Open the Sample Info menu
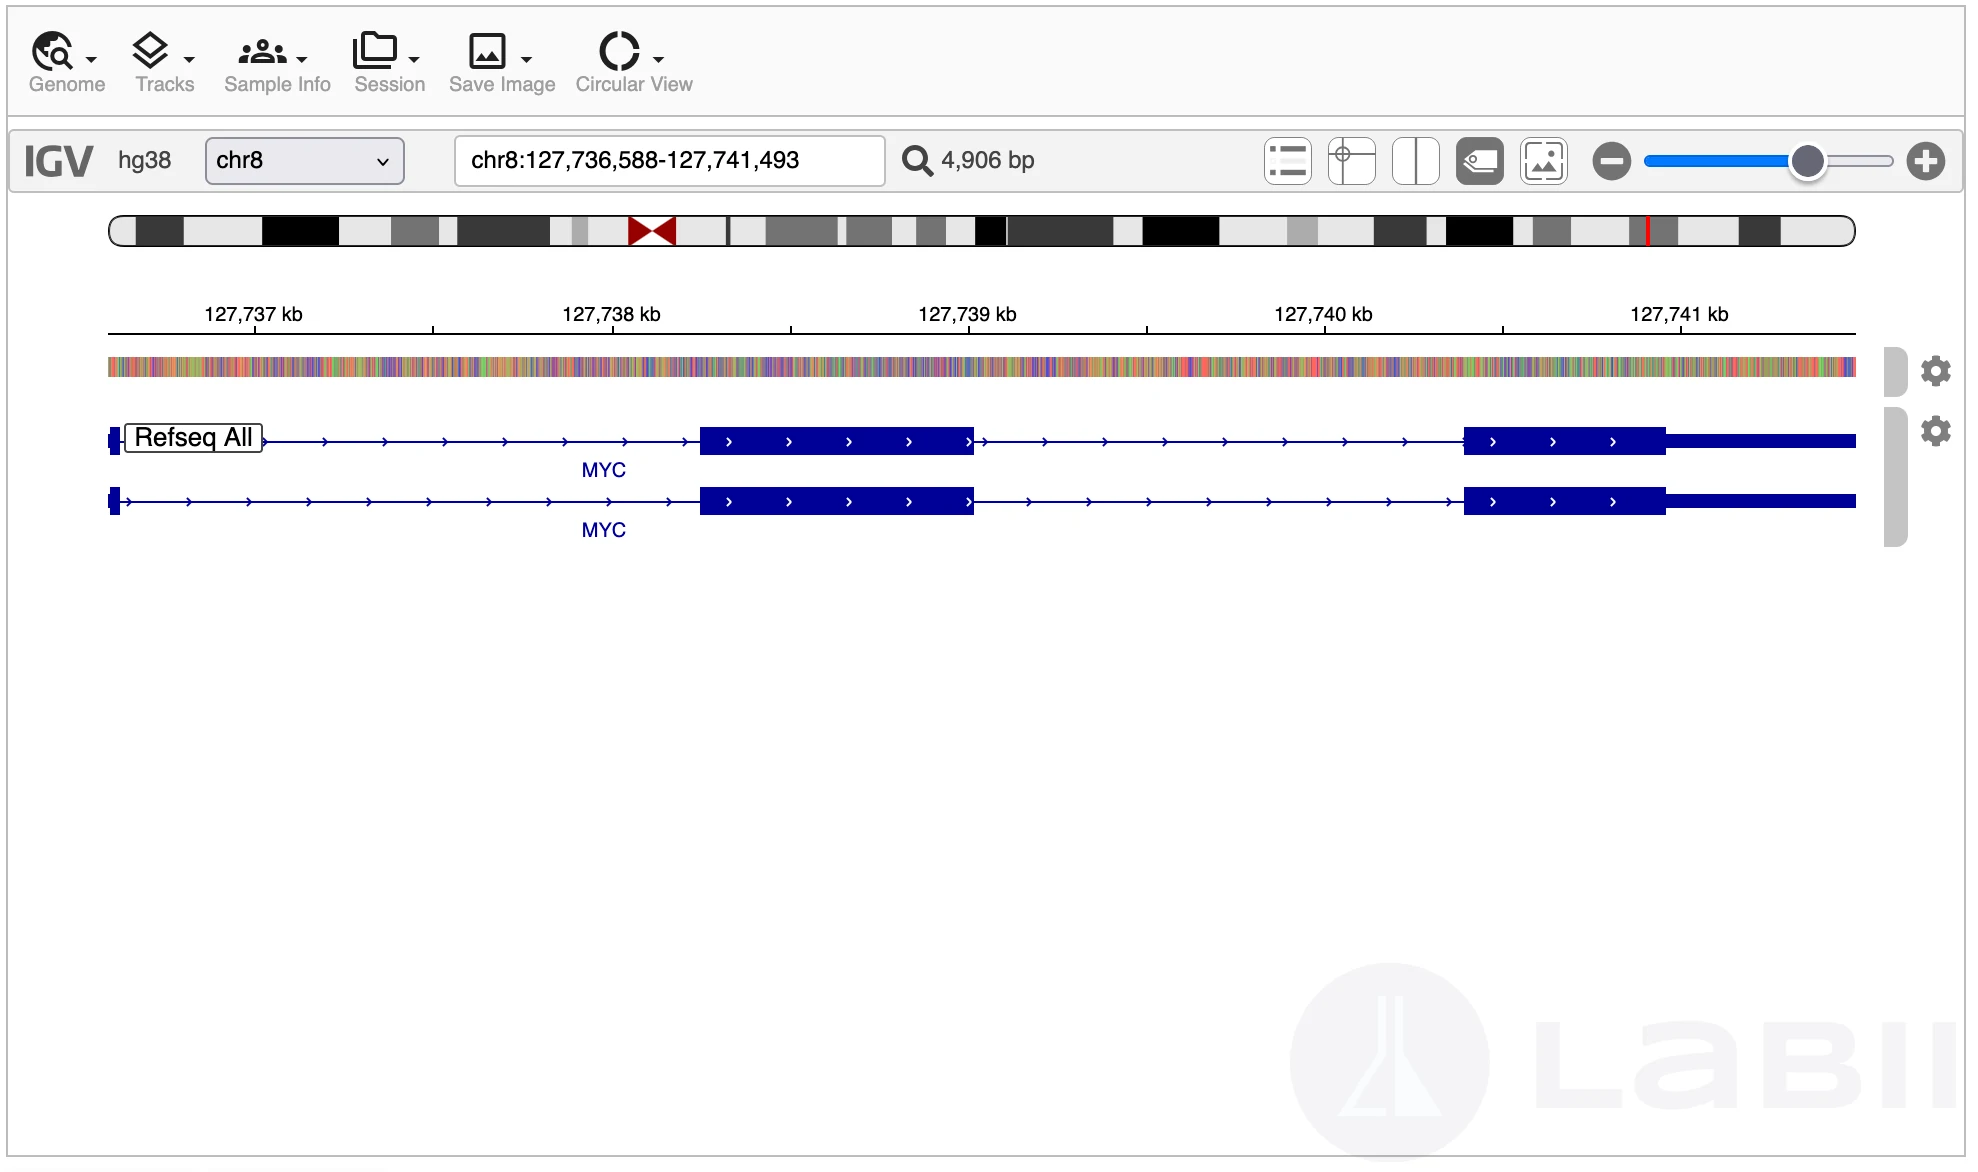This screenshot has height=1172, width=1978. click(277, 63)
